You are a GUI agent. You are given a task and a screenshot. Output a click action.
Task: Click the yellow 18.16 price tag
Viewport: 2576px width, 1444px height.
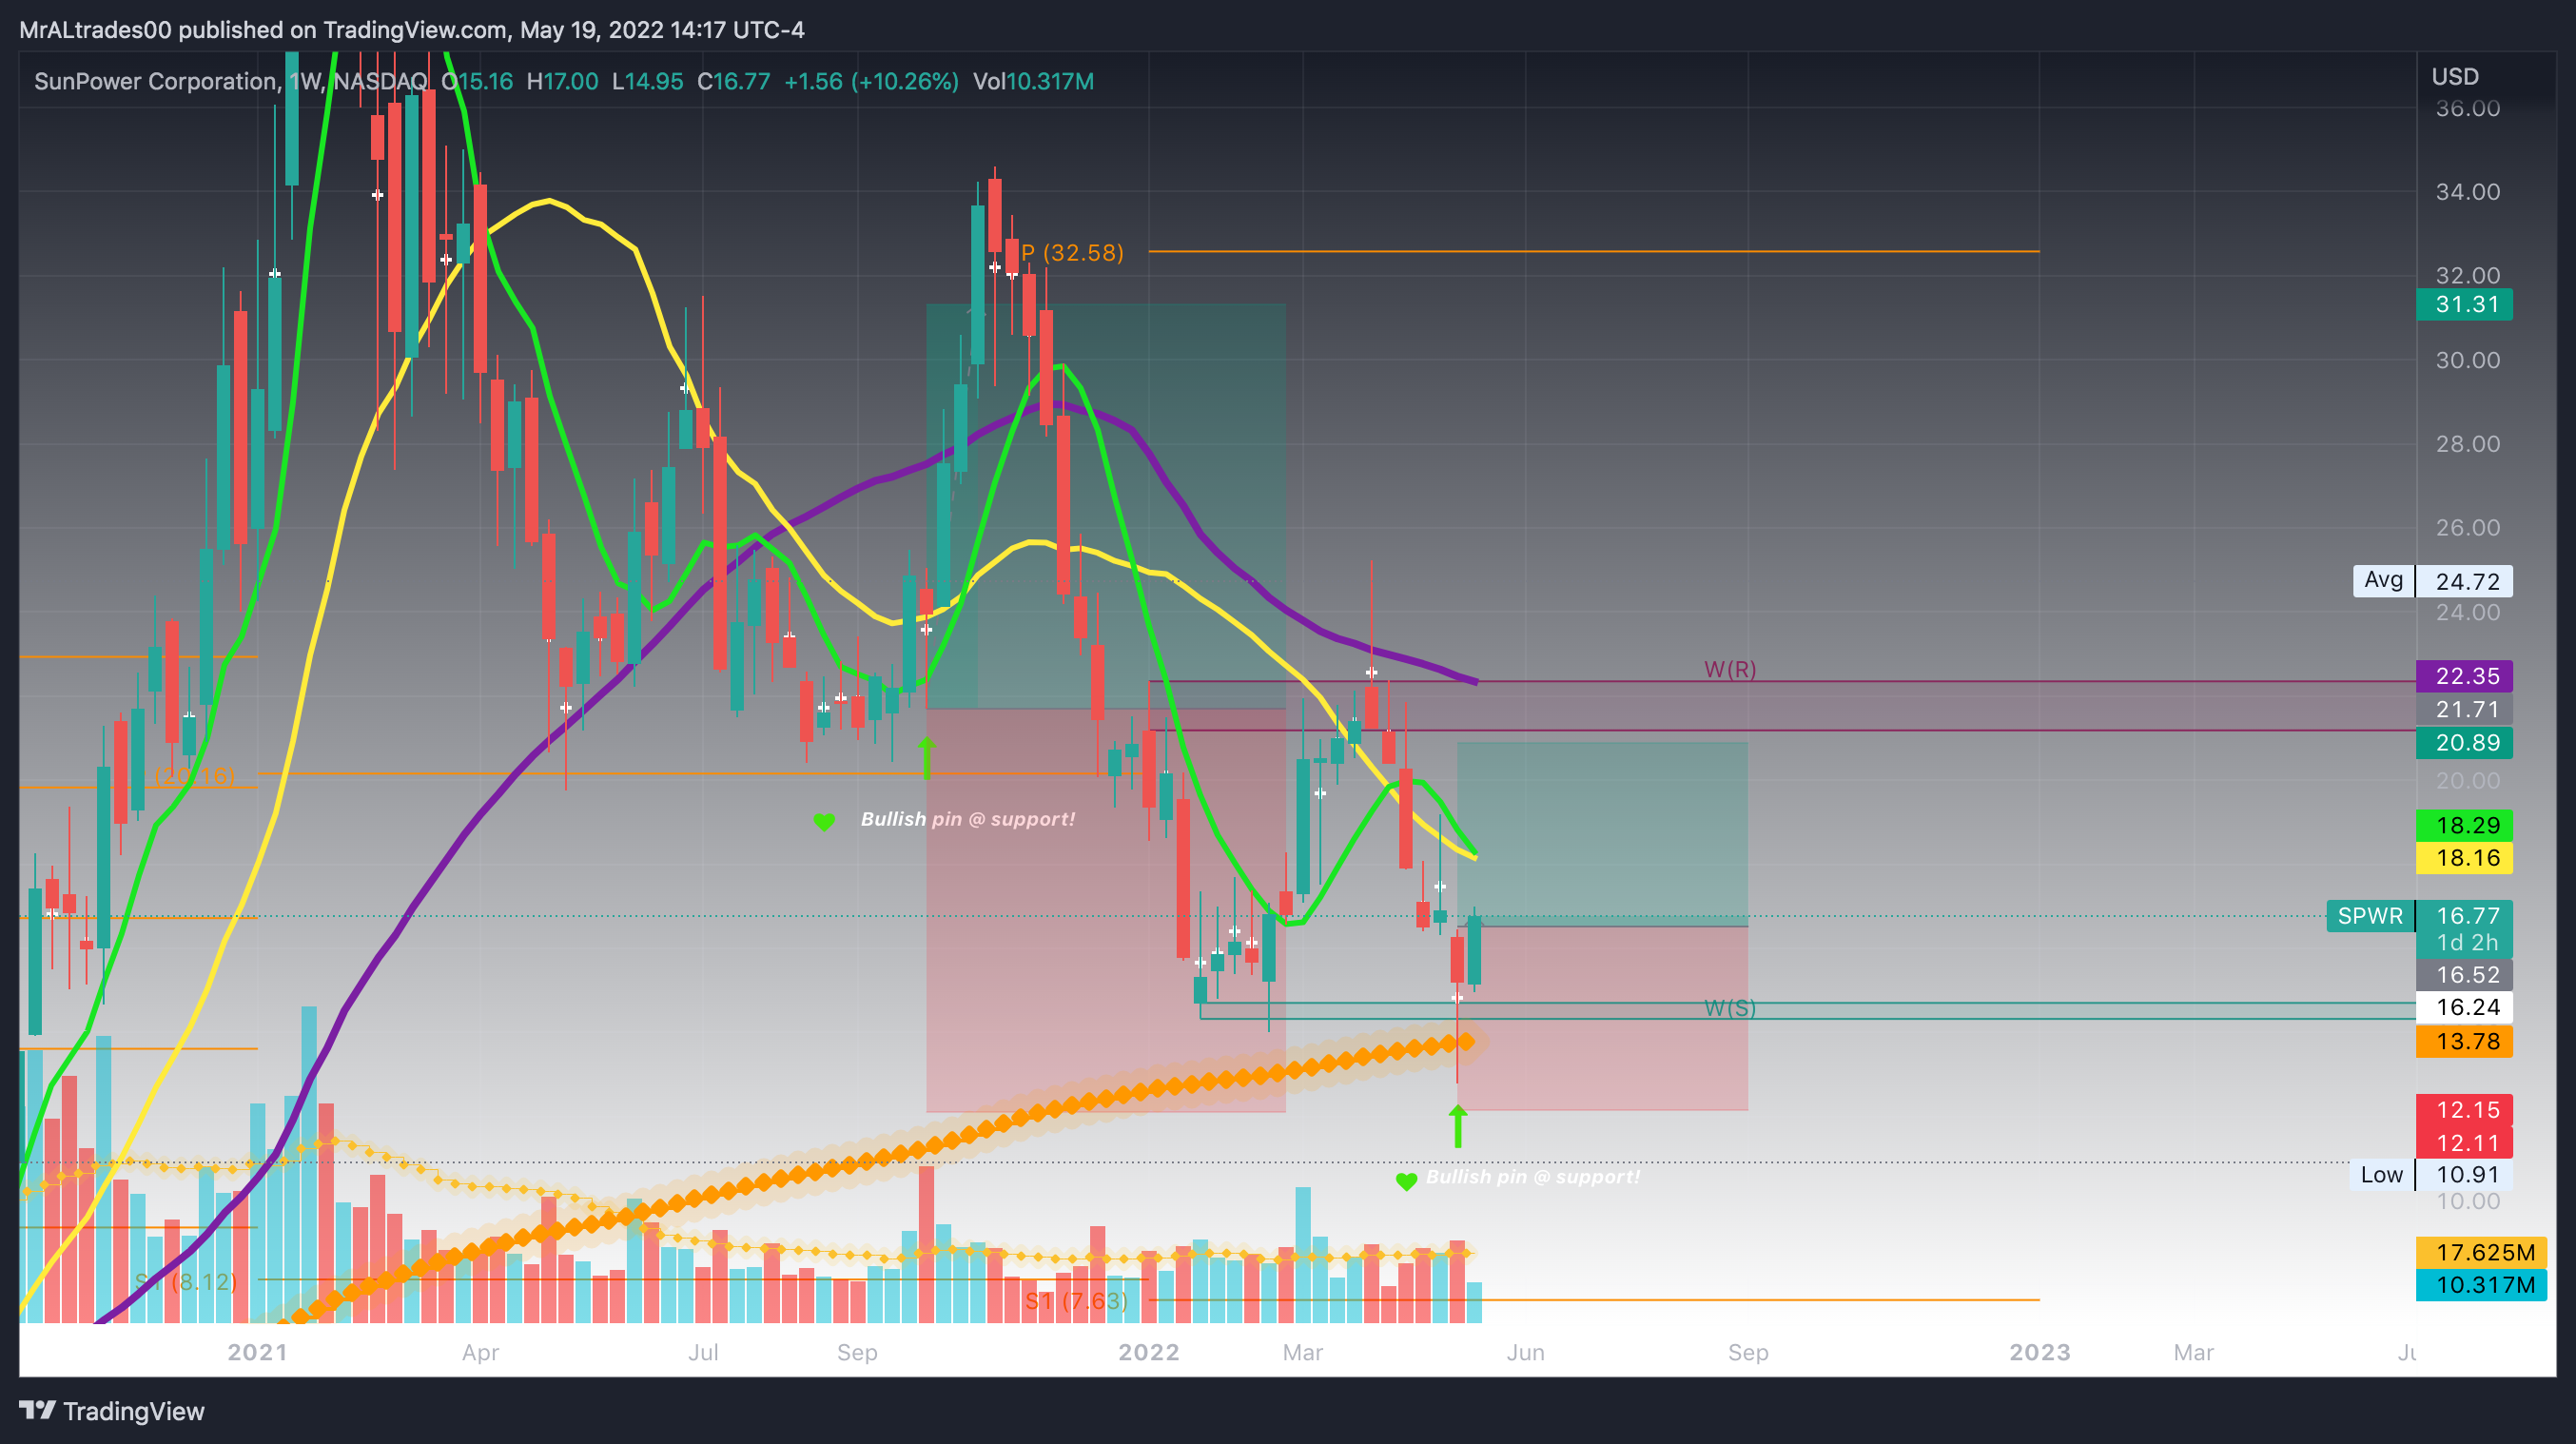pyautogui.click(x=2464, y=857)
